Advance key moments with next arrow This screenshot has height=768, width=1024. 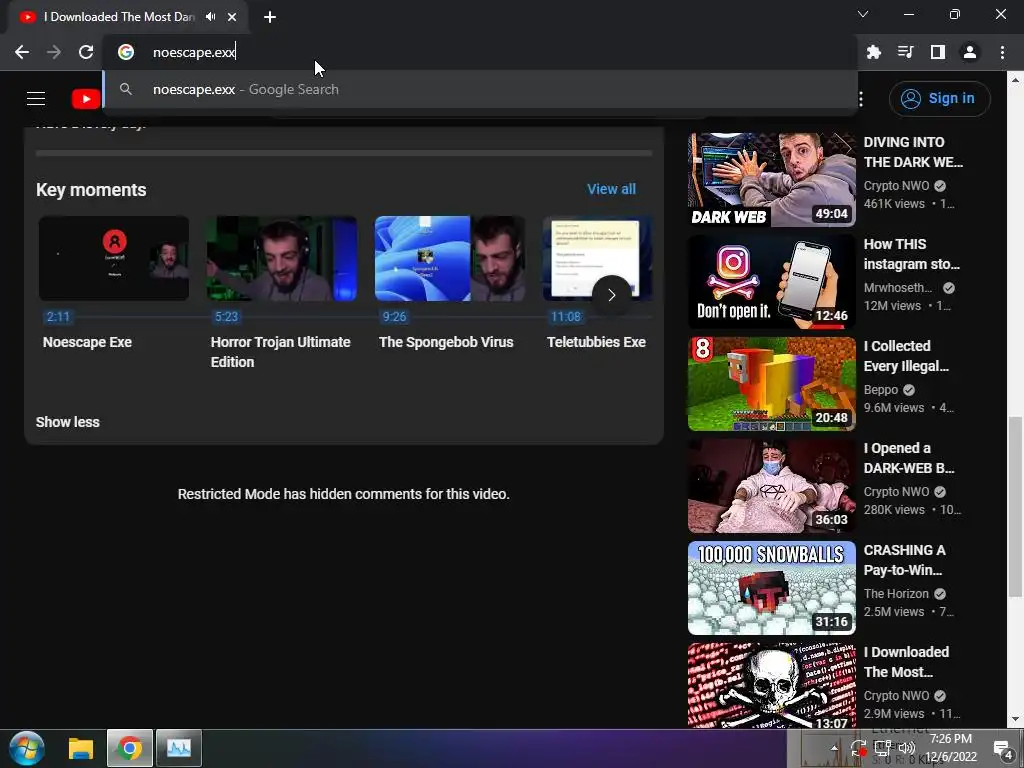tap(612, 295)
